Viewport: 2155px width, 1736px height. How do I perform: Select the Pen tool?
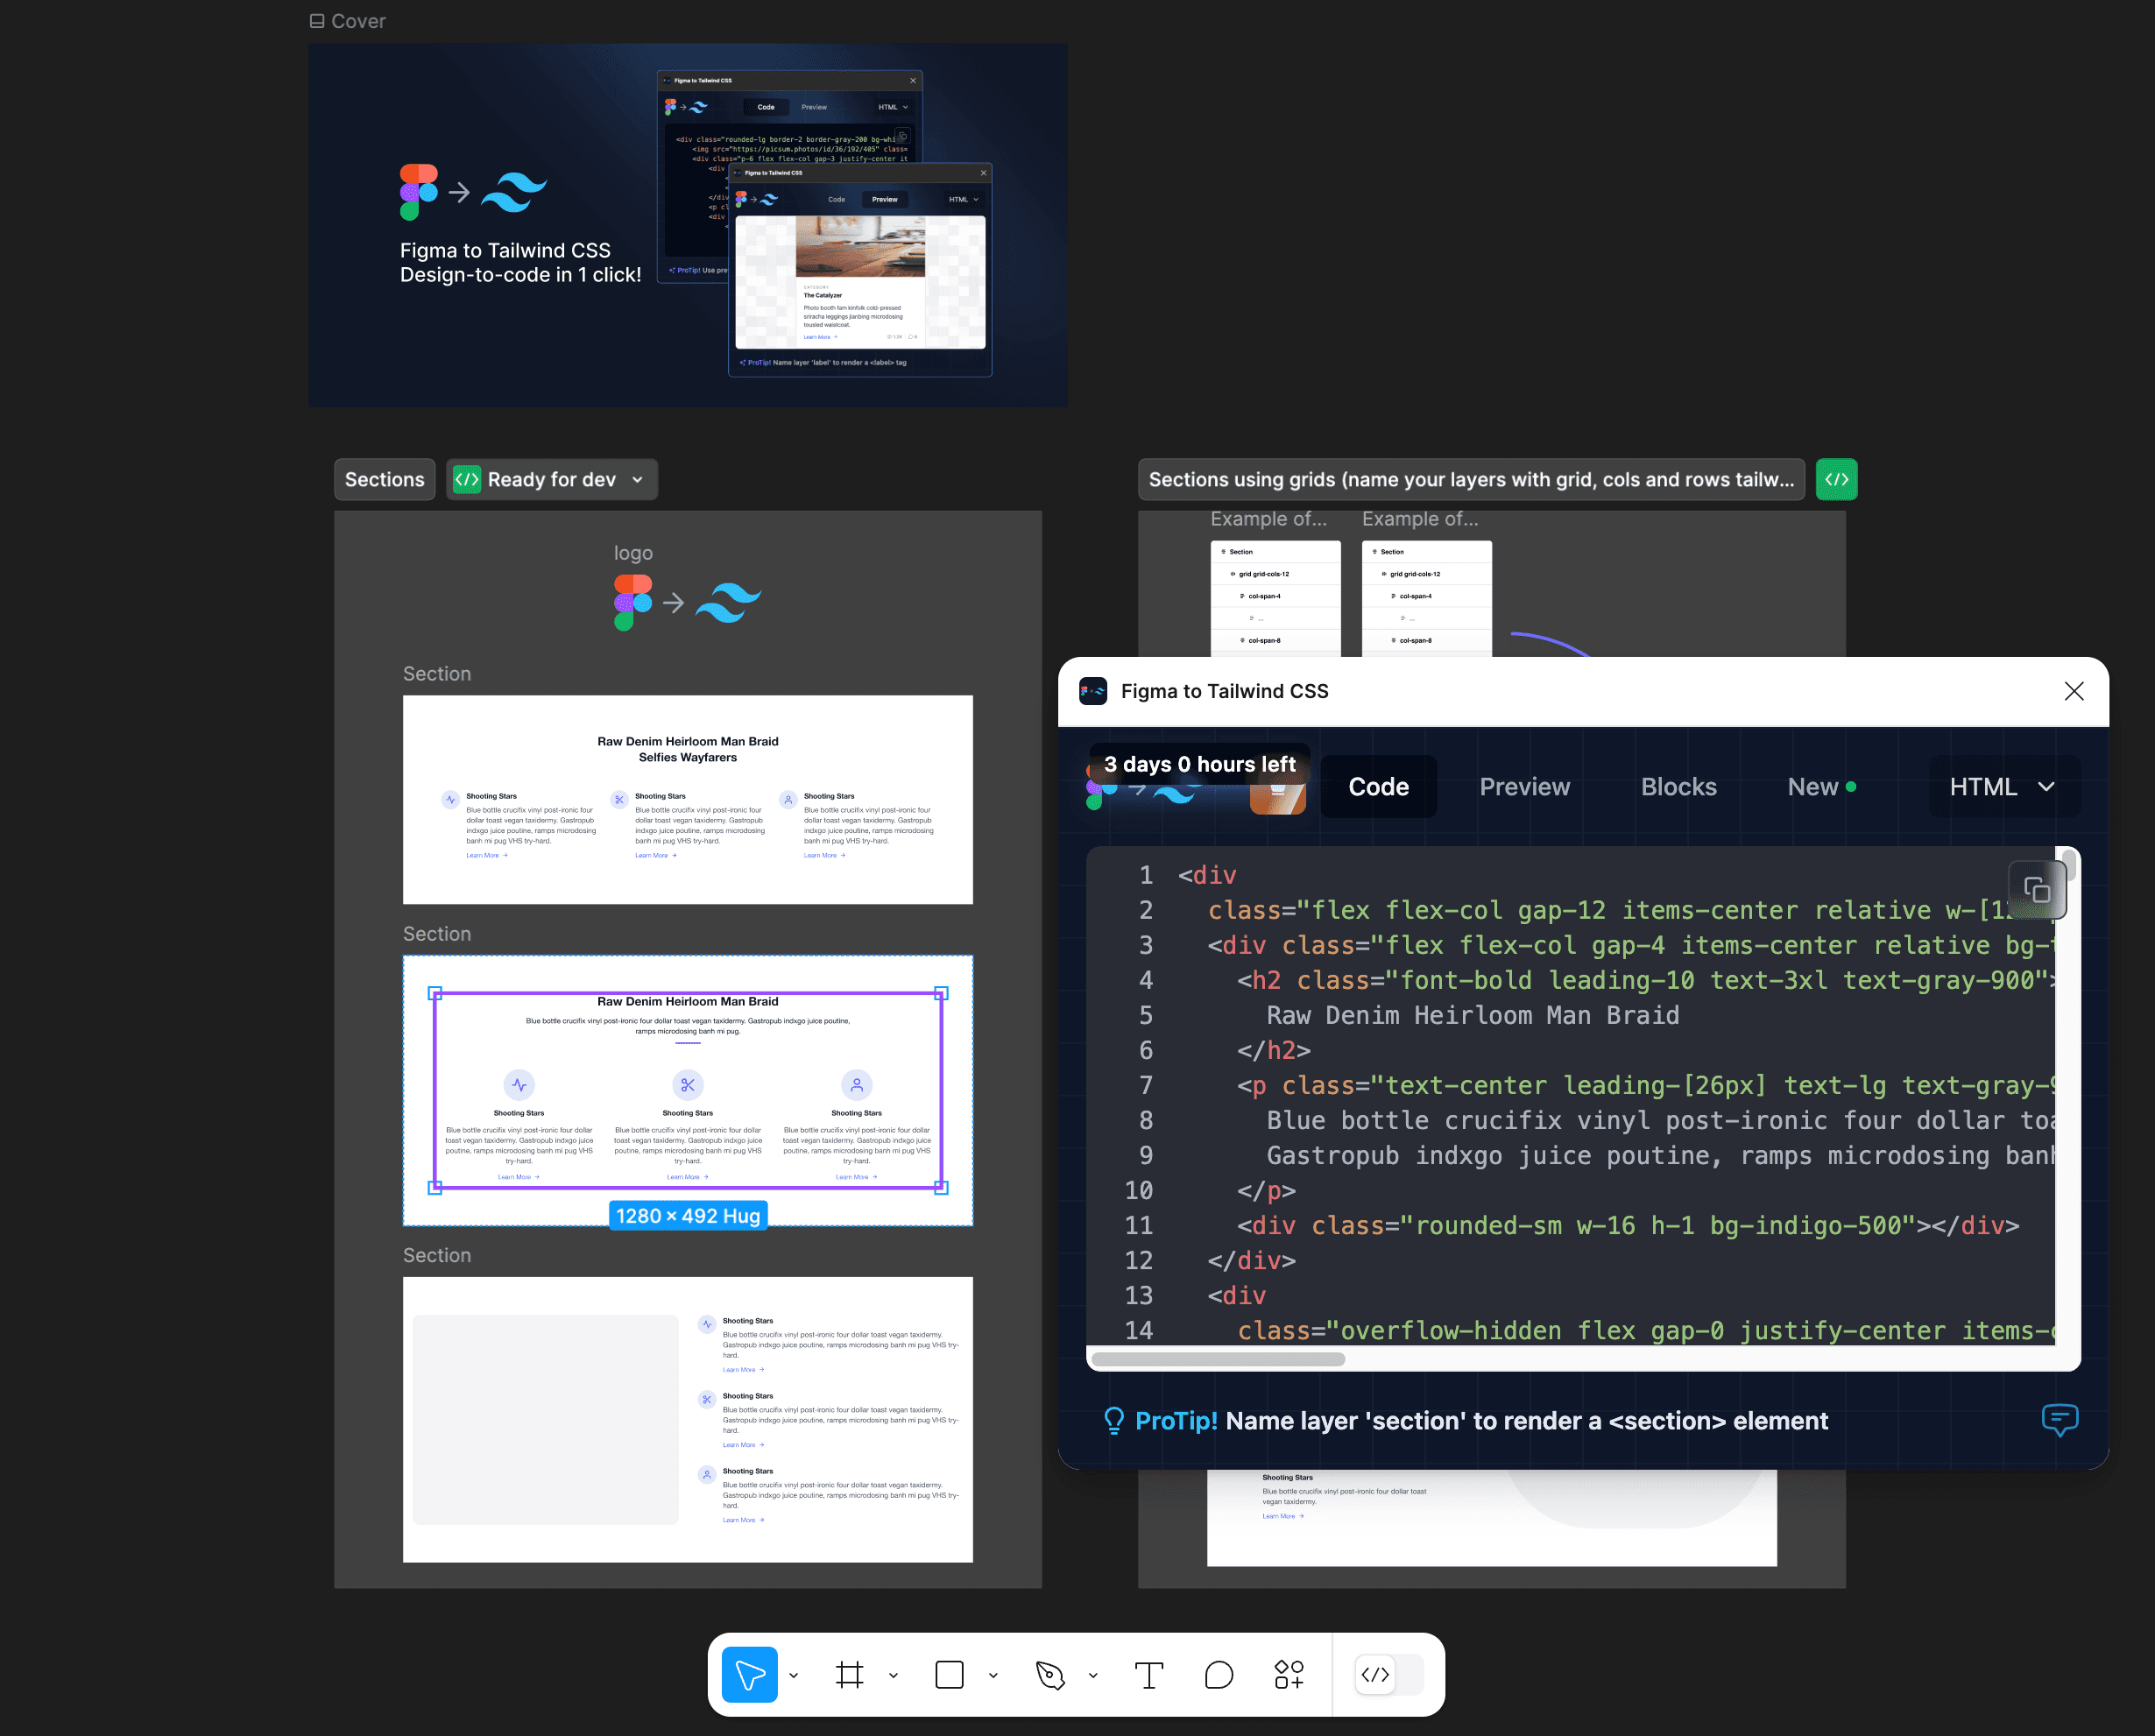point(1049,1674)
